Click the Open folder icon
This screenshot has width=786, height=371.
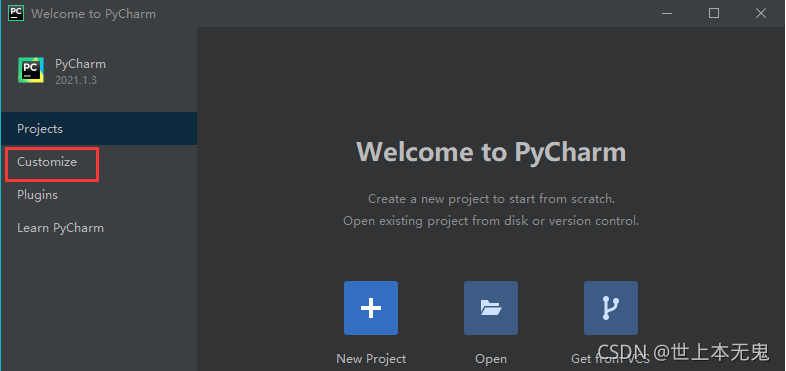(491, 308)
